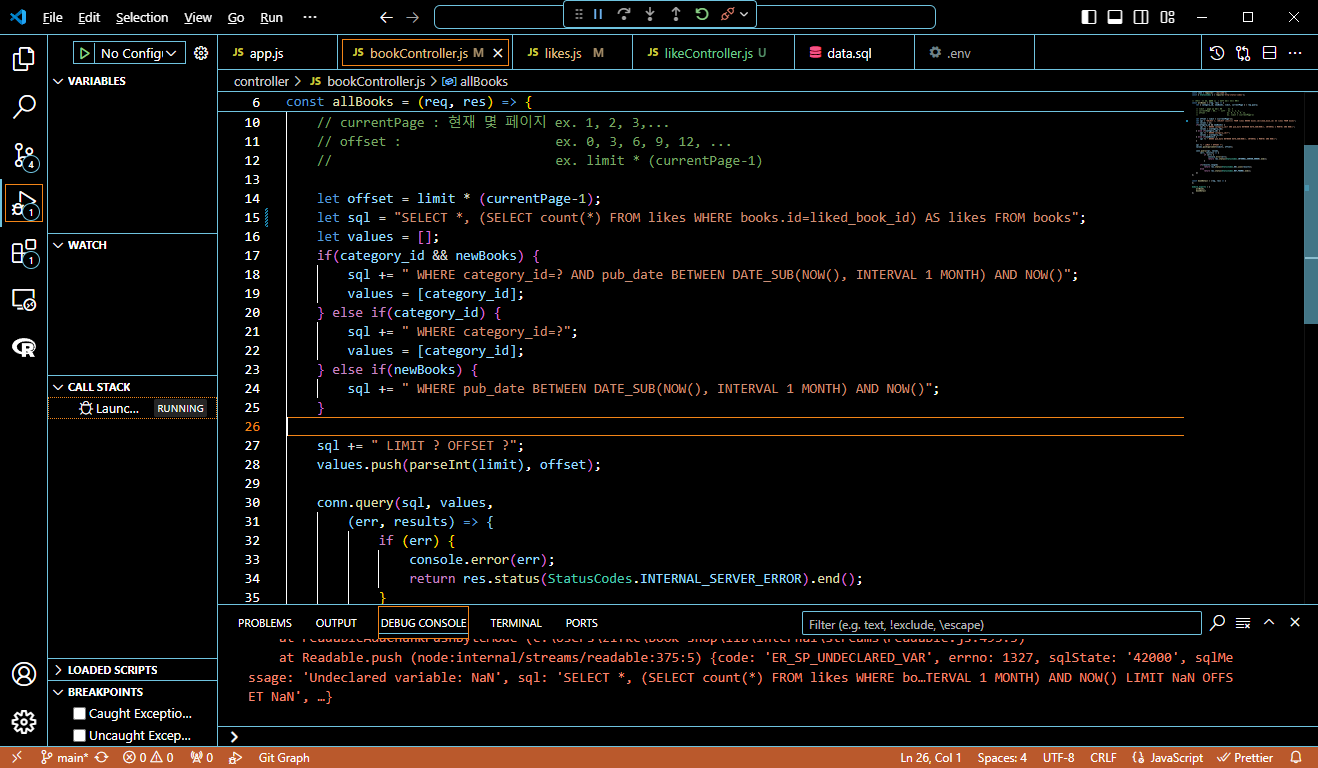Viewport: 1318px width, 768px height.
Task: Click the debug console filter search icon
Action: [x=1217, y=623]
